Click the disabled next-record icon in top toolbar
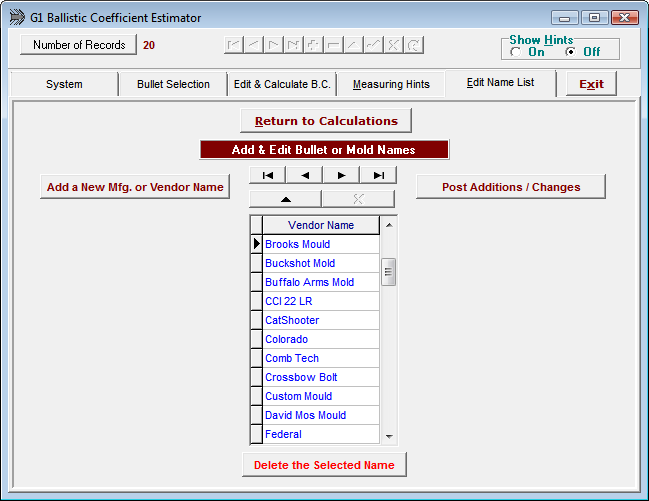 tap(274, 45)
